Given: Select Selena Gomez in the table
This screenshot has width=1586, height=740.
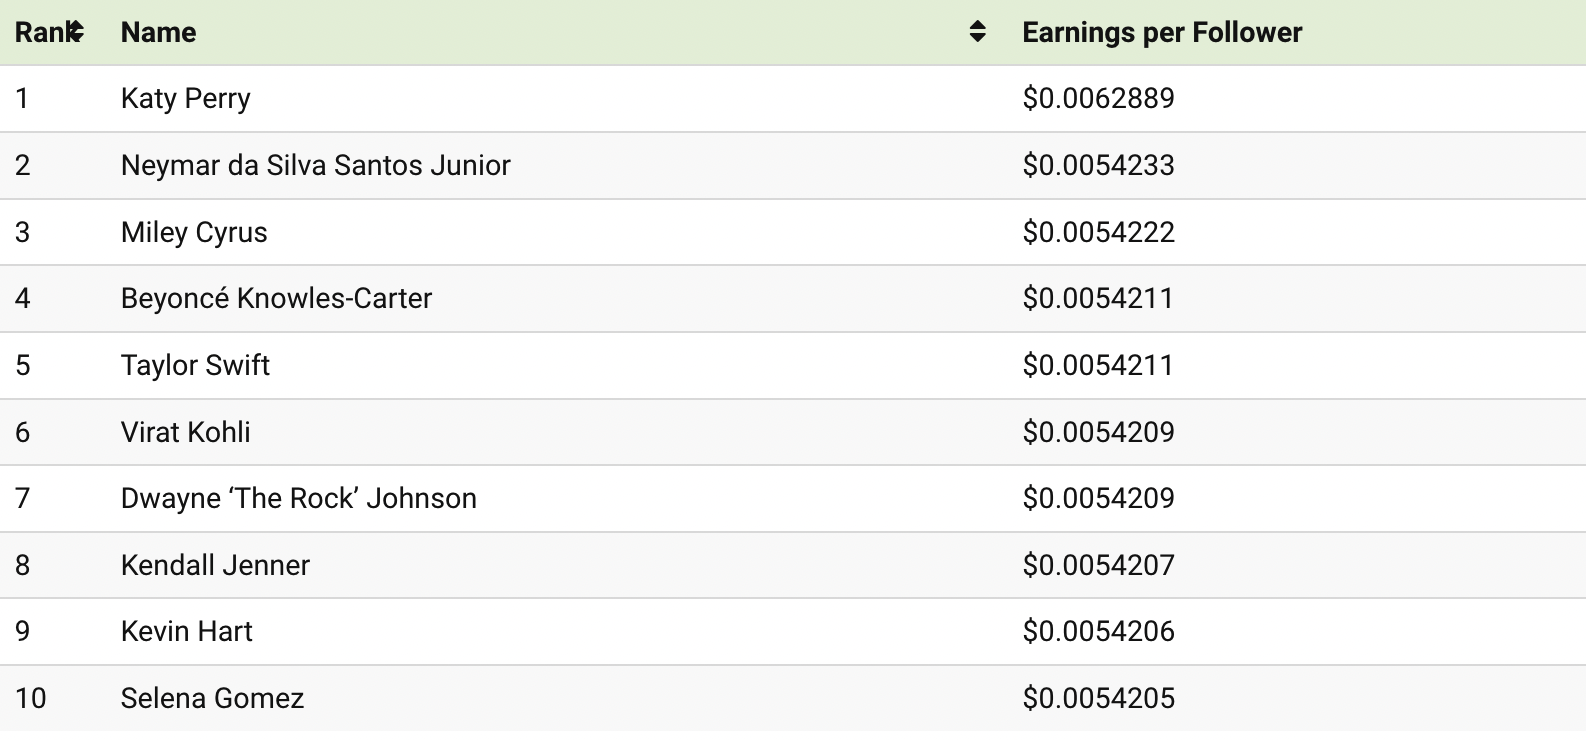Looking at the screenshot, I should (212, 698).
